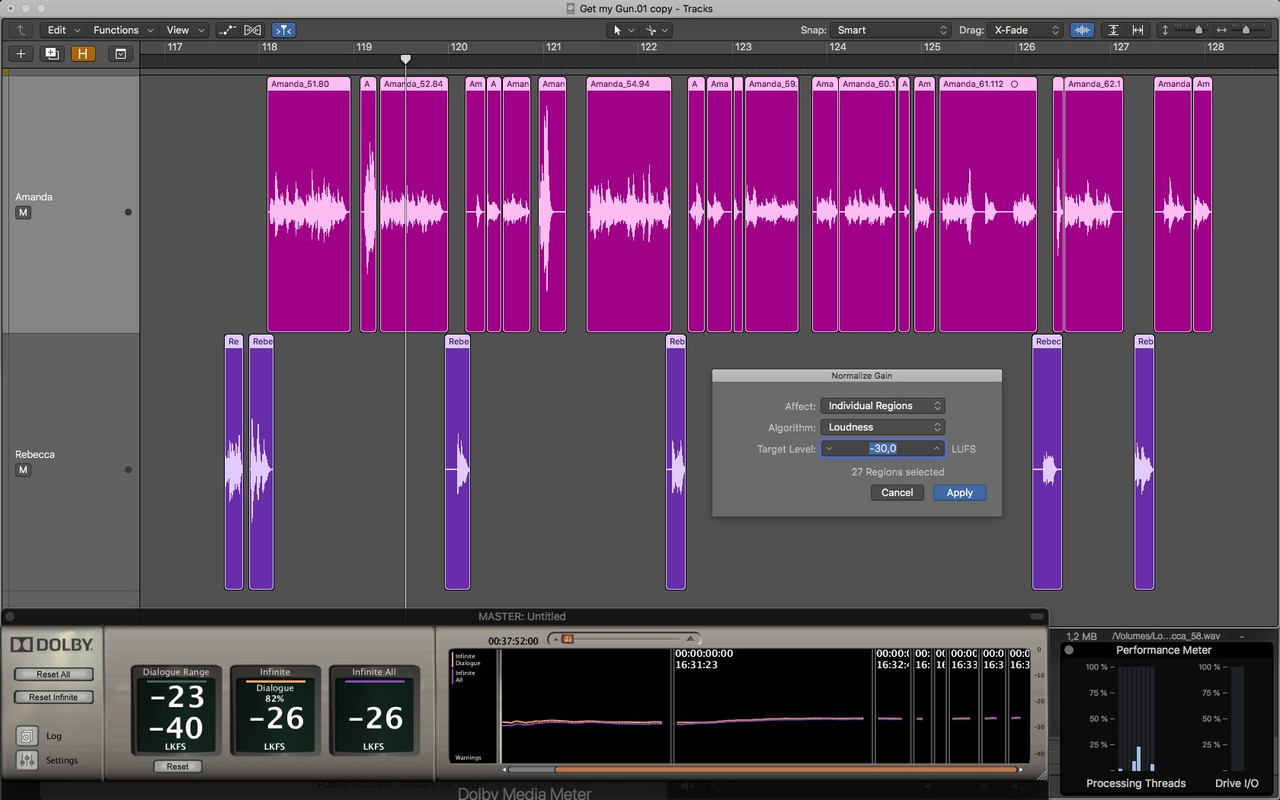Toggle the orange Hide tracks H button

click(x=83, y=54)
